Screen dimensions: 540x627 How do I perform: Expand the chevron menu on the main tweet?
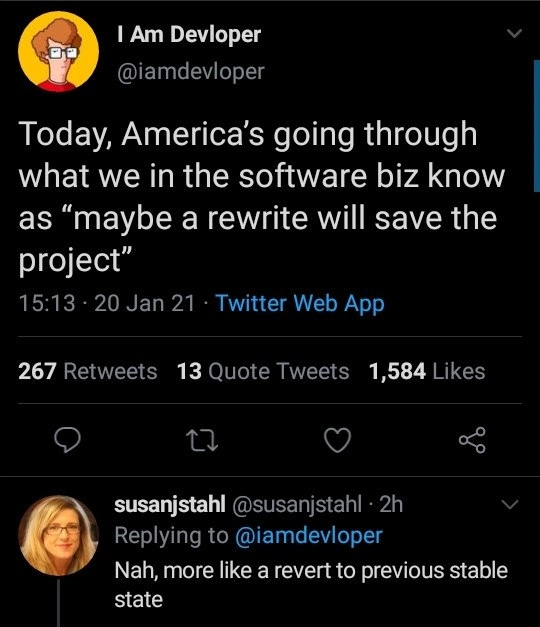(x=514, y=33)
